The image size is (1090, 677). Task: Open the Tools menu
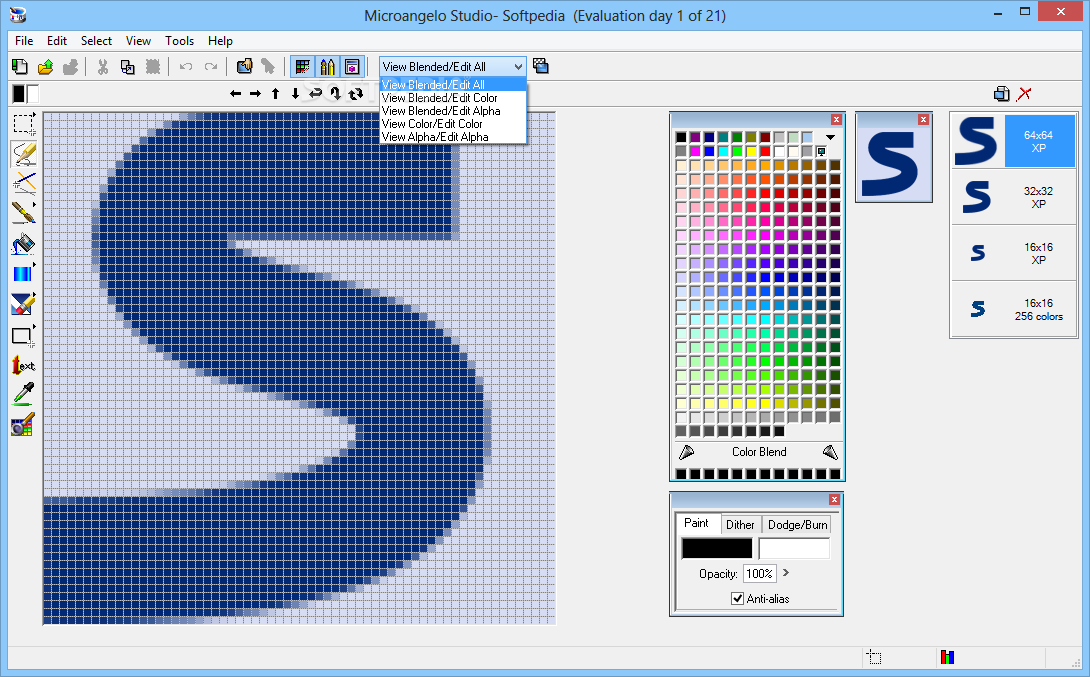click(x=179, y=41)
